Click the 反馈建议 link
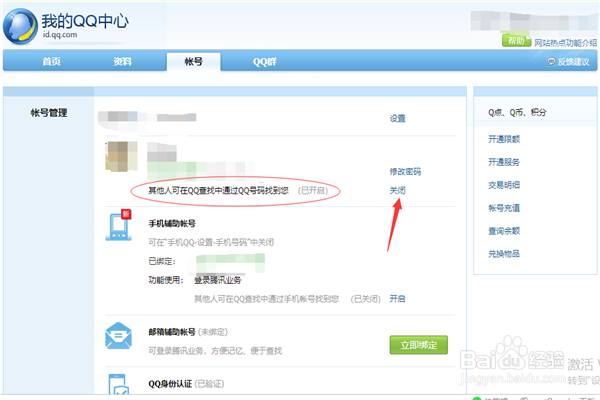This screenshot has width=600, height=400. 573,62
